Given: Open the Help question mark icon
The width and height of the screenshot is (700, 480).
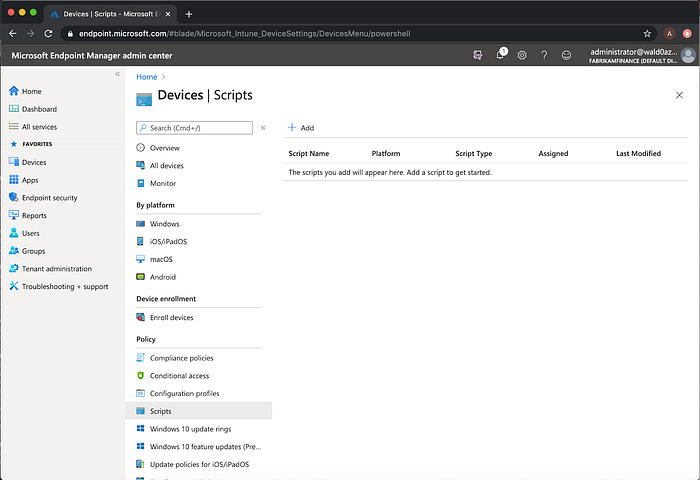Looking at the screenshot, I should tap(544, 55).
